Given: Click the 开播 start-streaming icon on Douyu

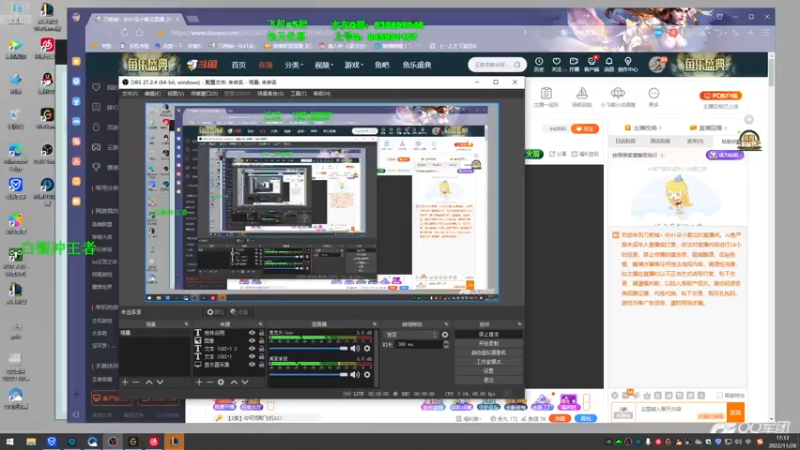Looking at the screenshot, I should (x=574, y=64).
